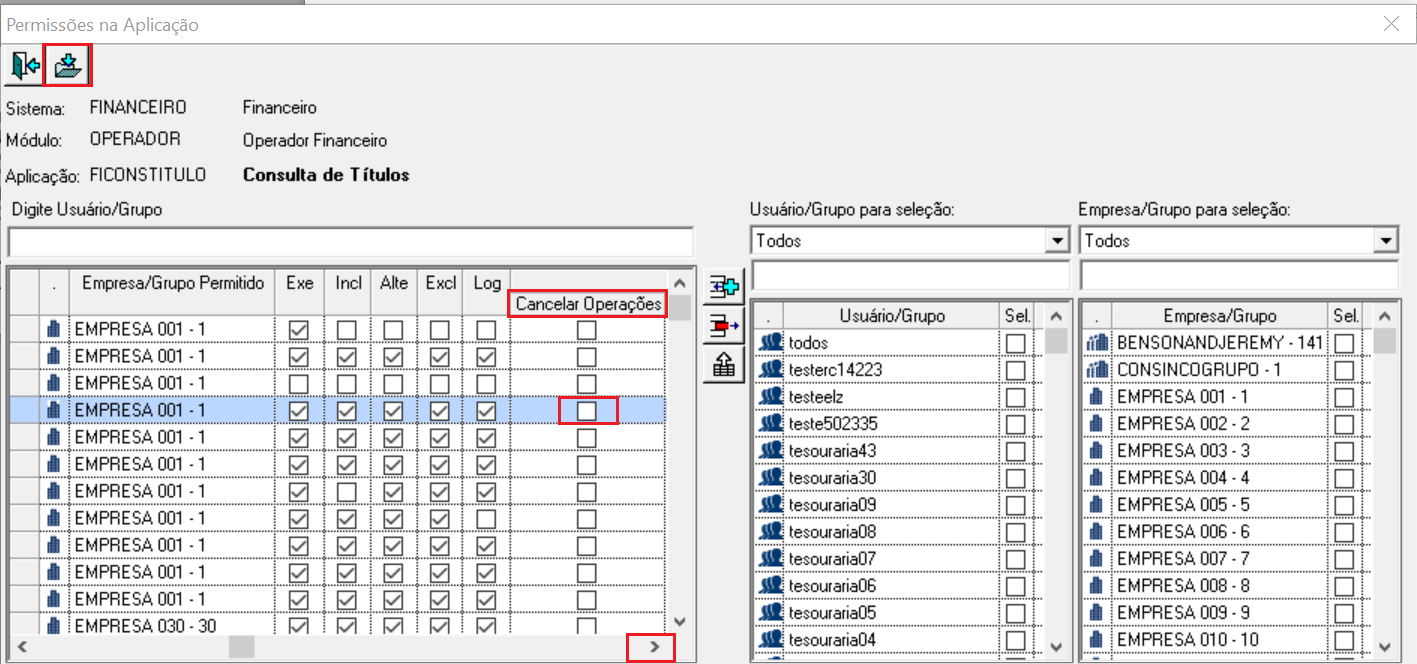
Task: Click the left arrow of the permissions horizontal scrollbar
Action: pos(20,647)
